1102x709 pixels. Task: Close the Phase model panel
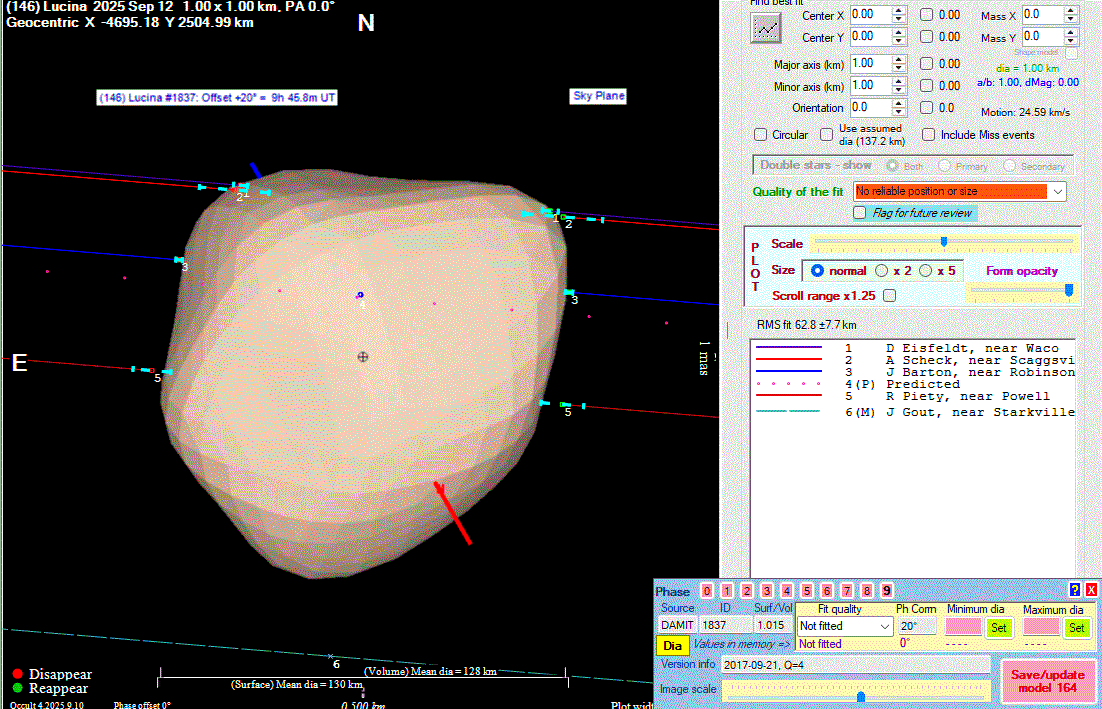coord(1091,590)
